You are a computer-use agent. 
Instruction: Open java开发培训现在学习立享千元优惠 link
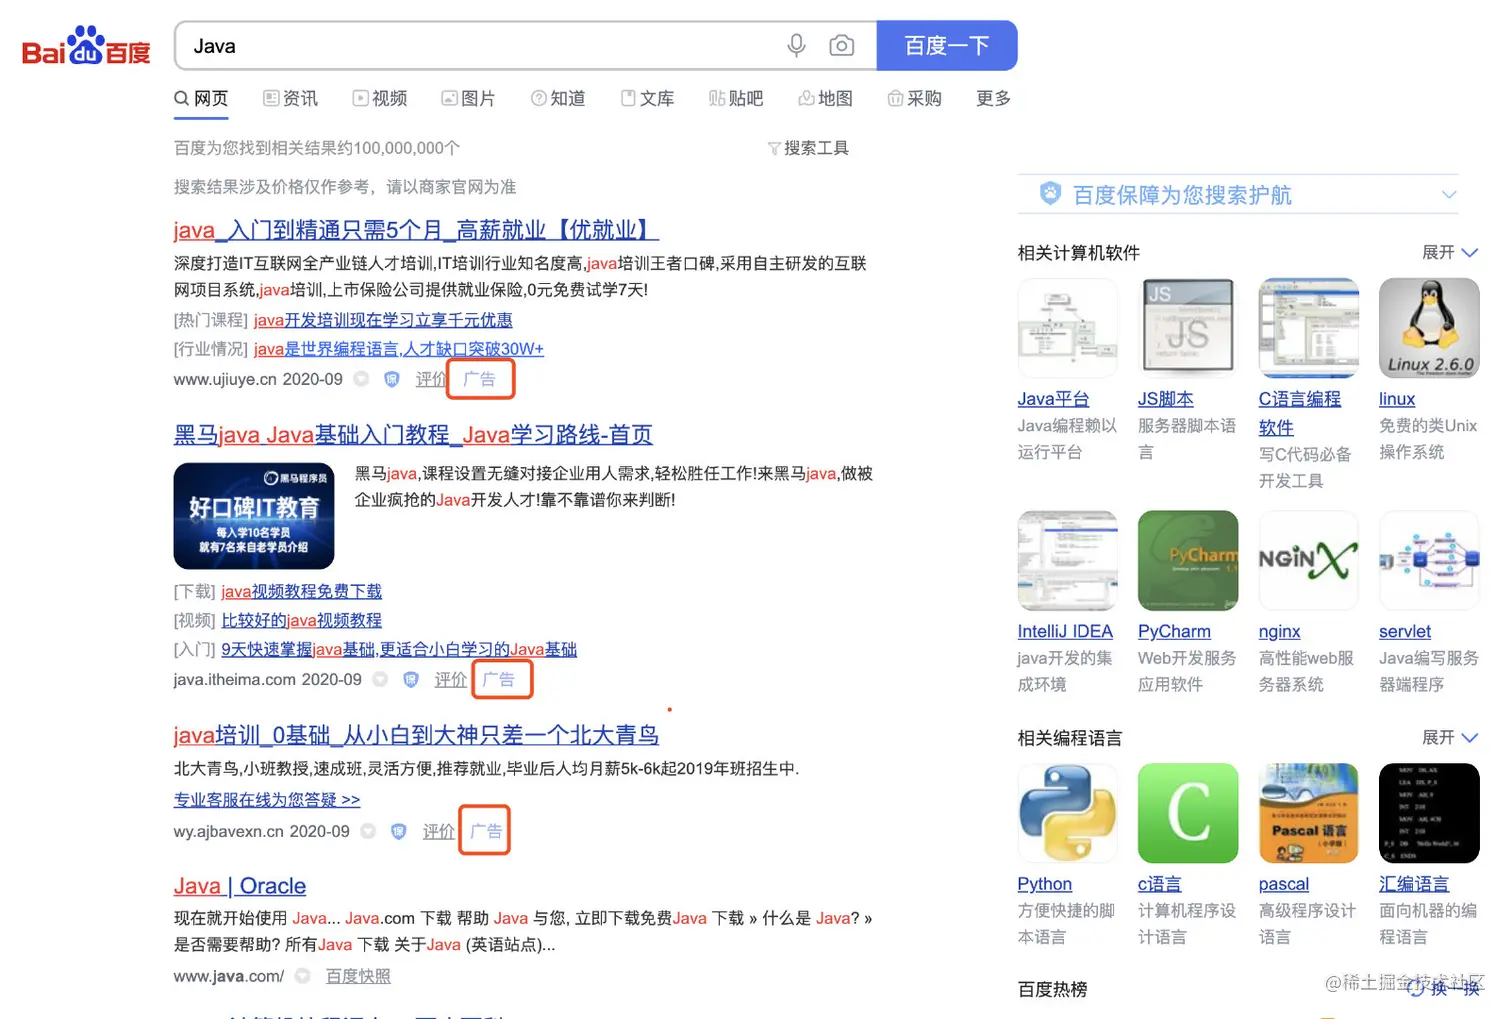(383, 320)
